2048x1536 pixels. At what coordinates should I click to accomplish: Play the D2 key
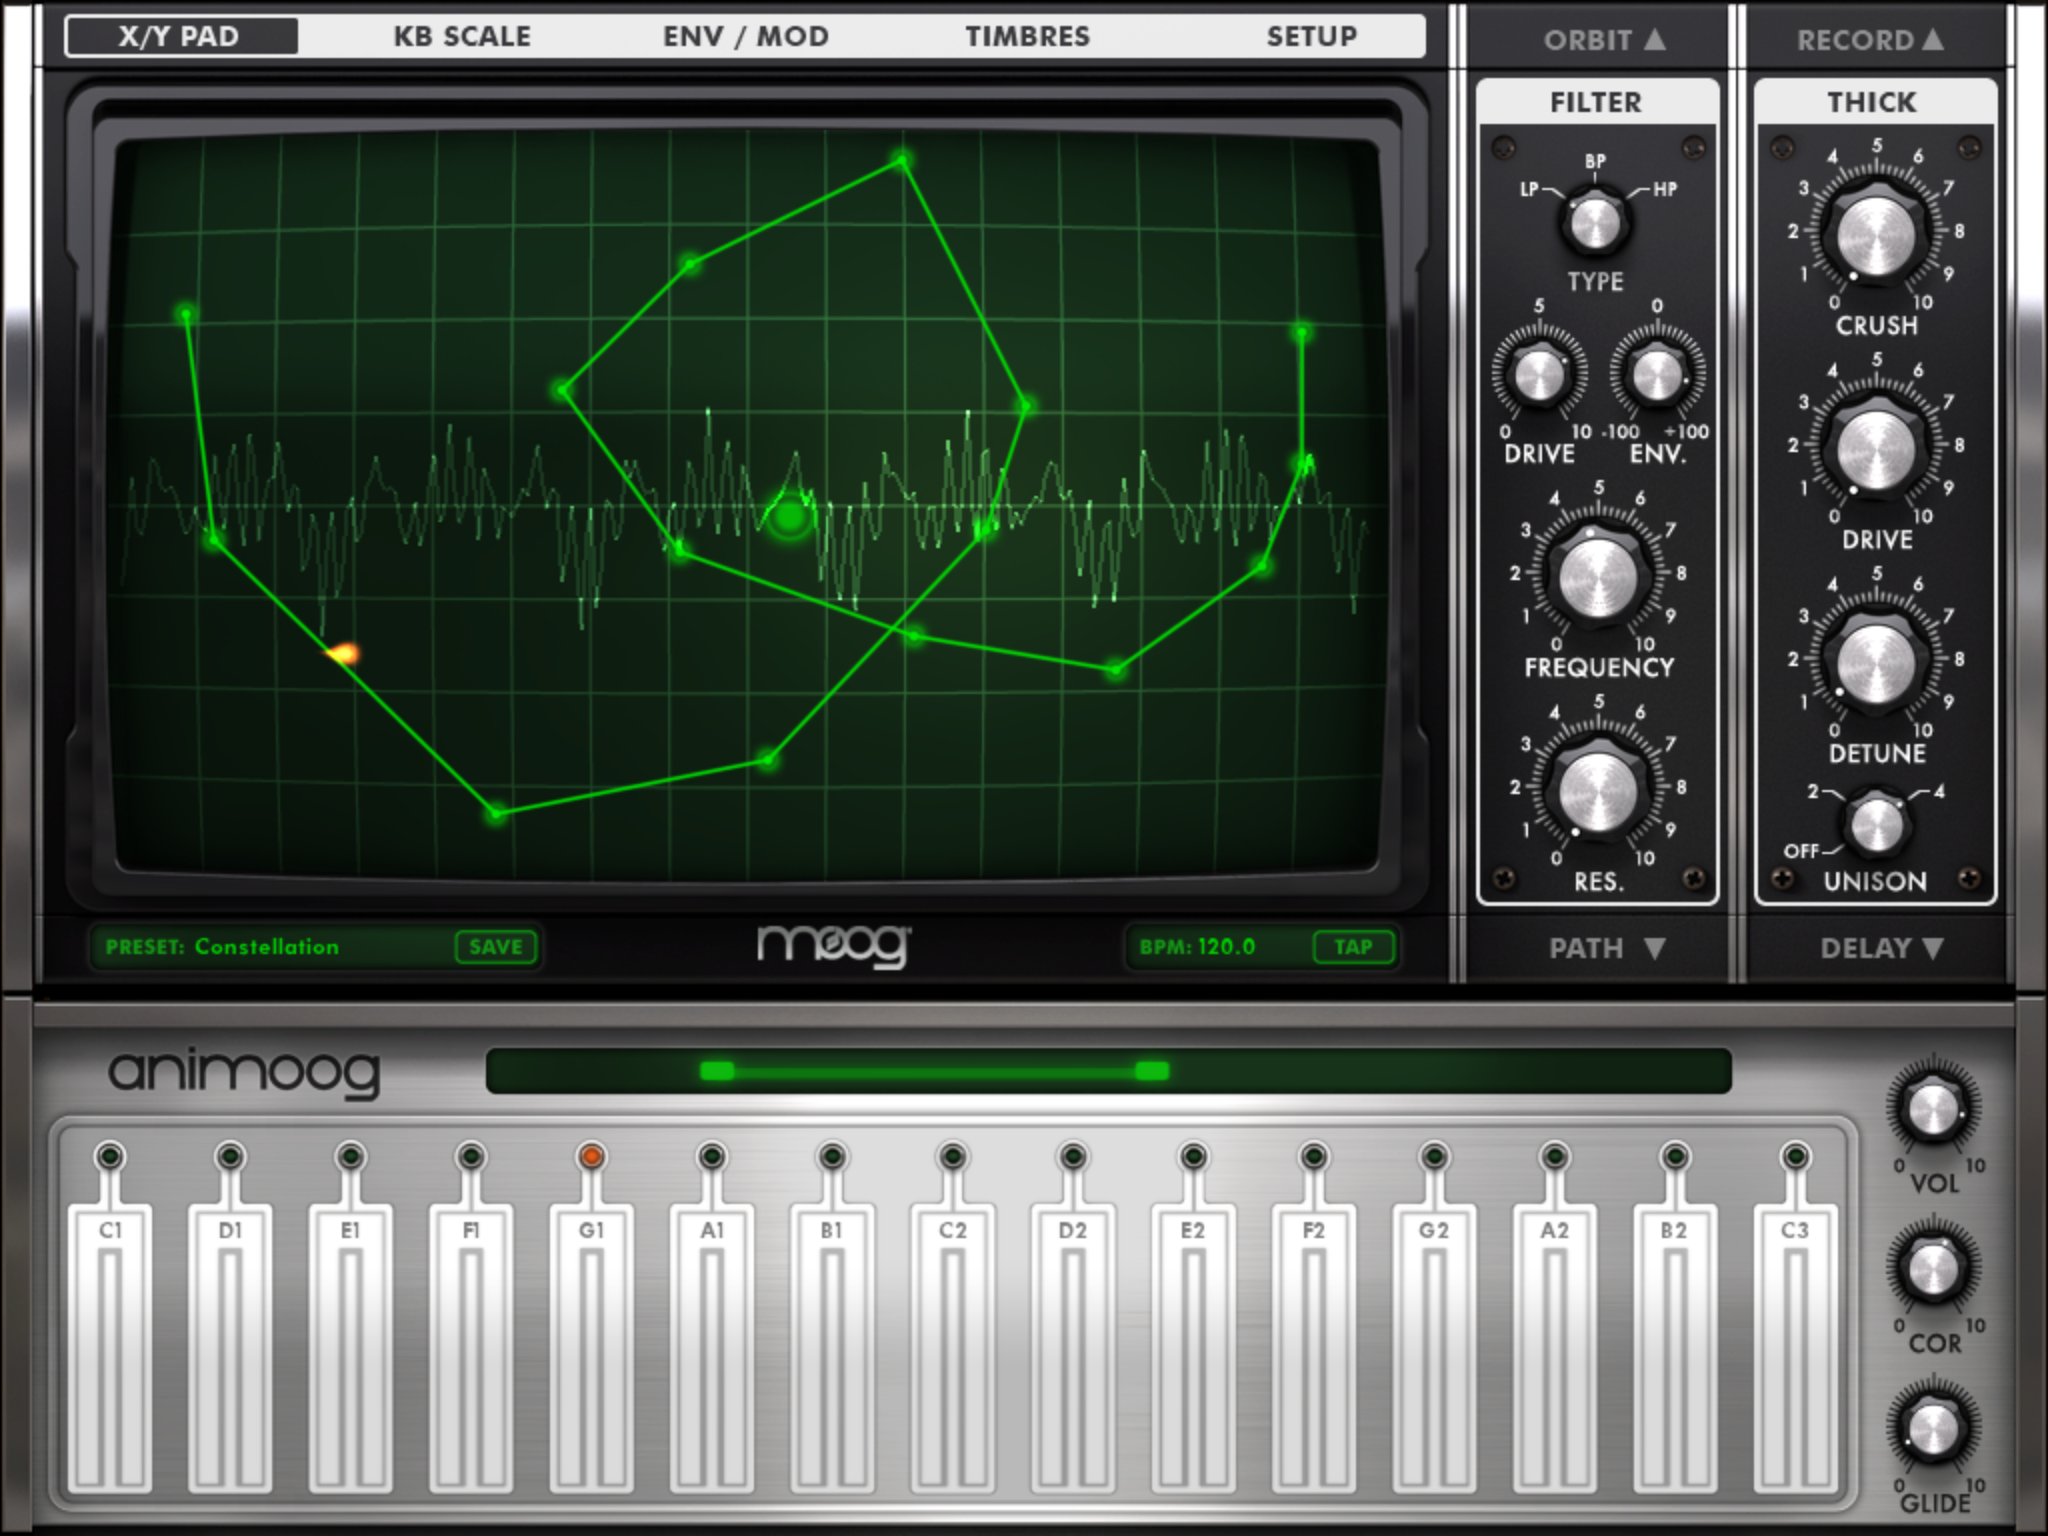point(1073,1348)
